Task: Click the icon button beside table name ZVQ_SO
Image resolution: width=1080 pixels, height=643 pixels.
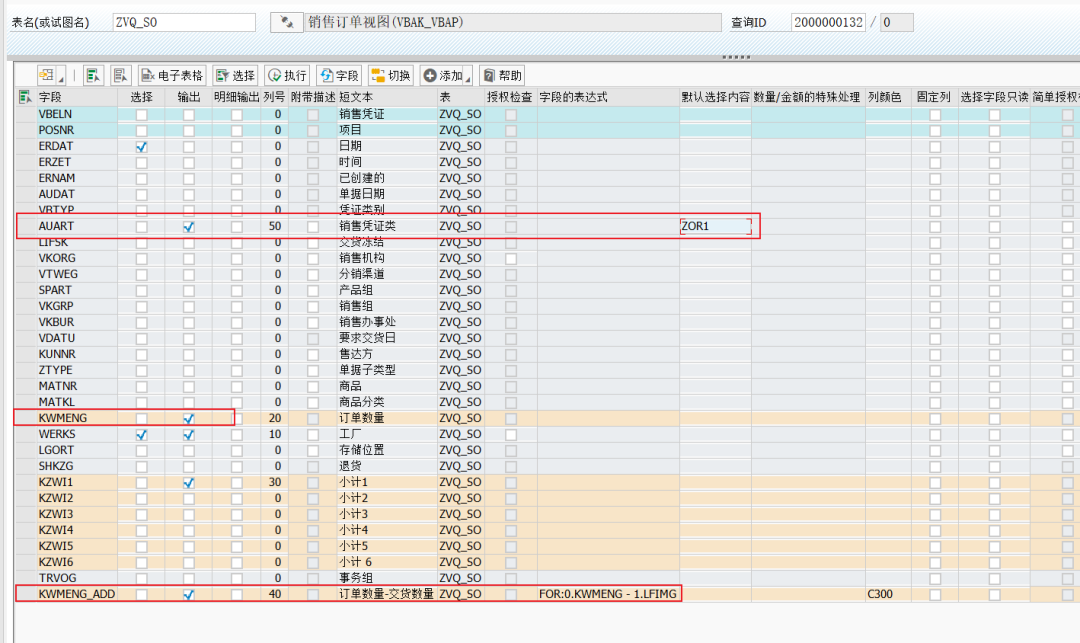Action: point(287,22)
